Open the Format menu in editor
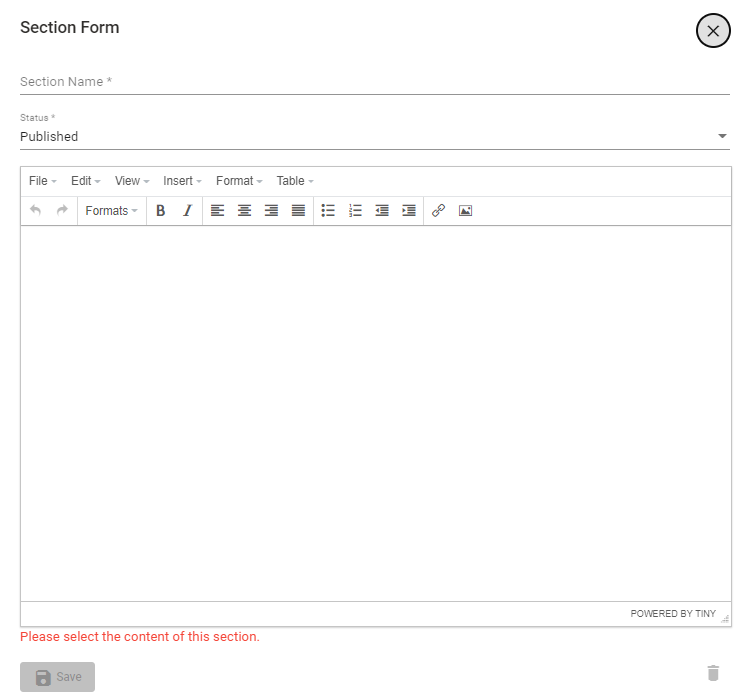This screenshot has height=693, width=746. (x=239, y=181)
